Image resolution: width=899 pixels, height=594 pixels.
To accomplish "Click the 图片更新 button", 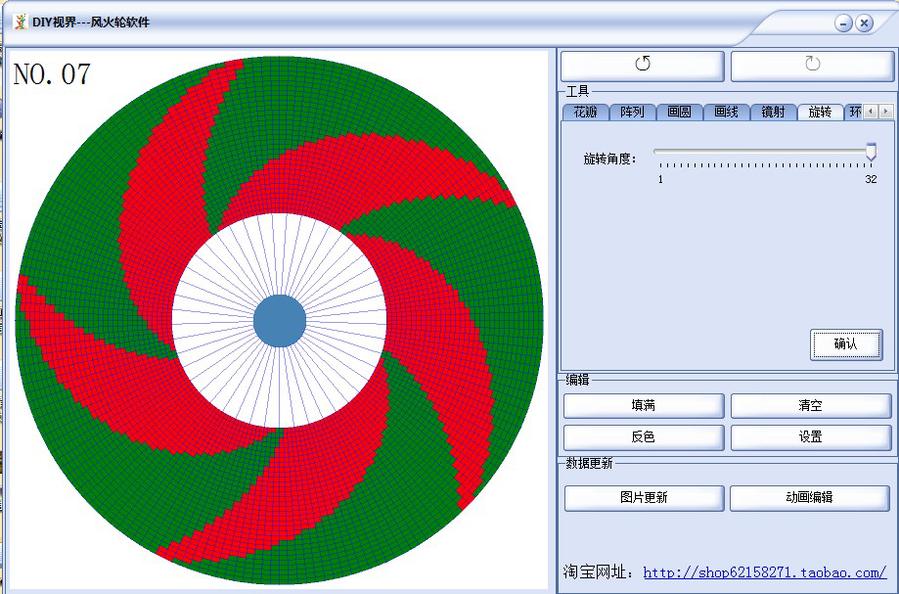I will 643,498.
